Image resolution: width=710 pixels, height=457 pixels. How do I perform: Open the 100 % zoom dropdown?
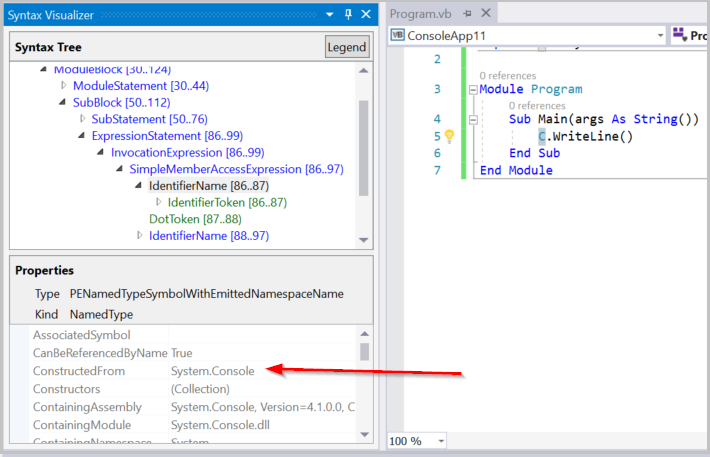tap(440, 441)
